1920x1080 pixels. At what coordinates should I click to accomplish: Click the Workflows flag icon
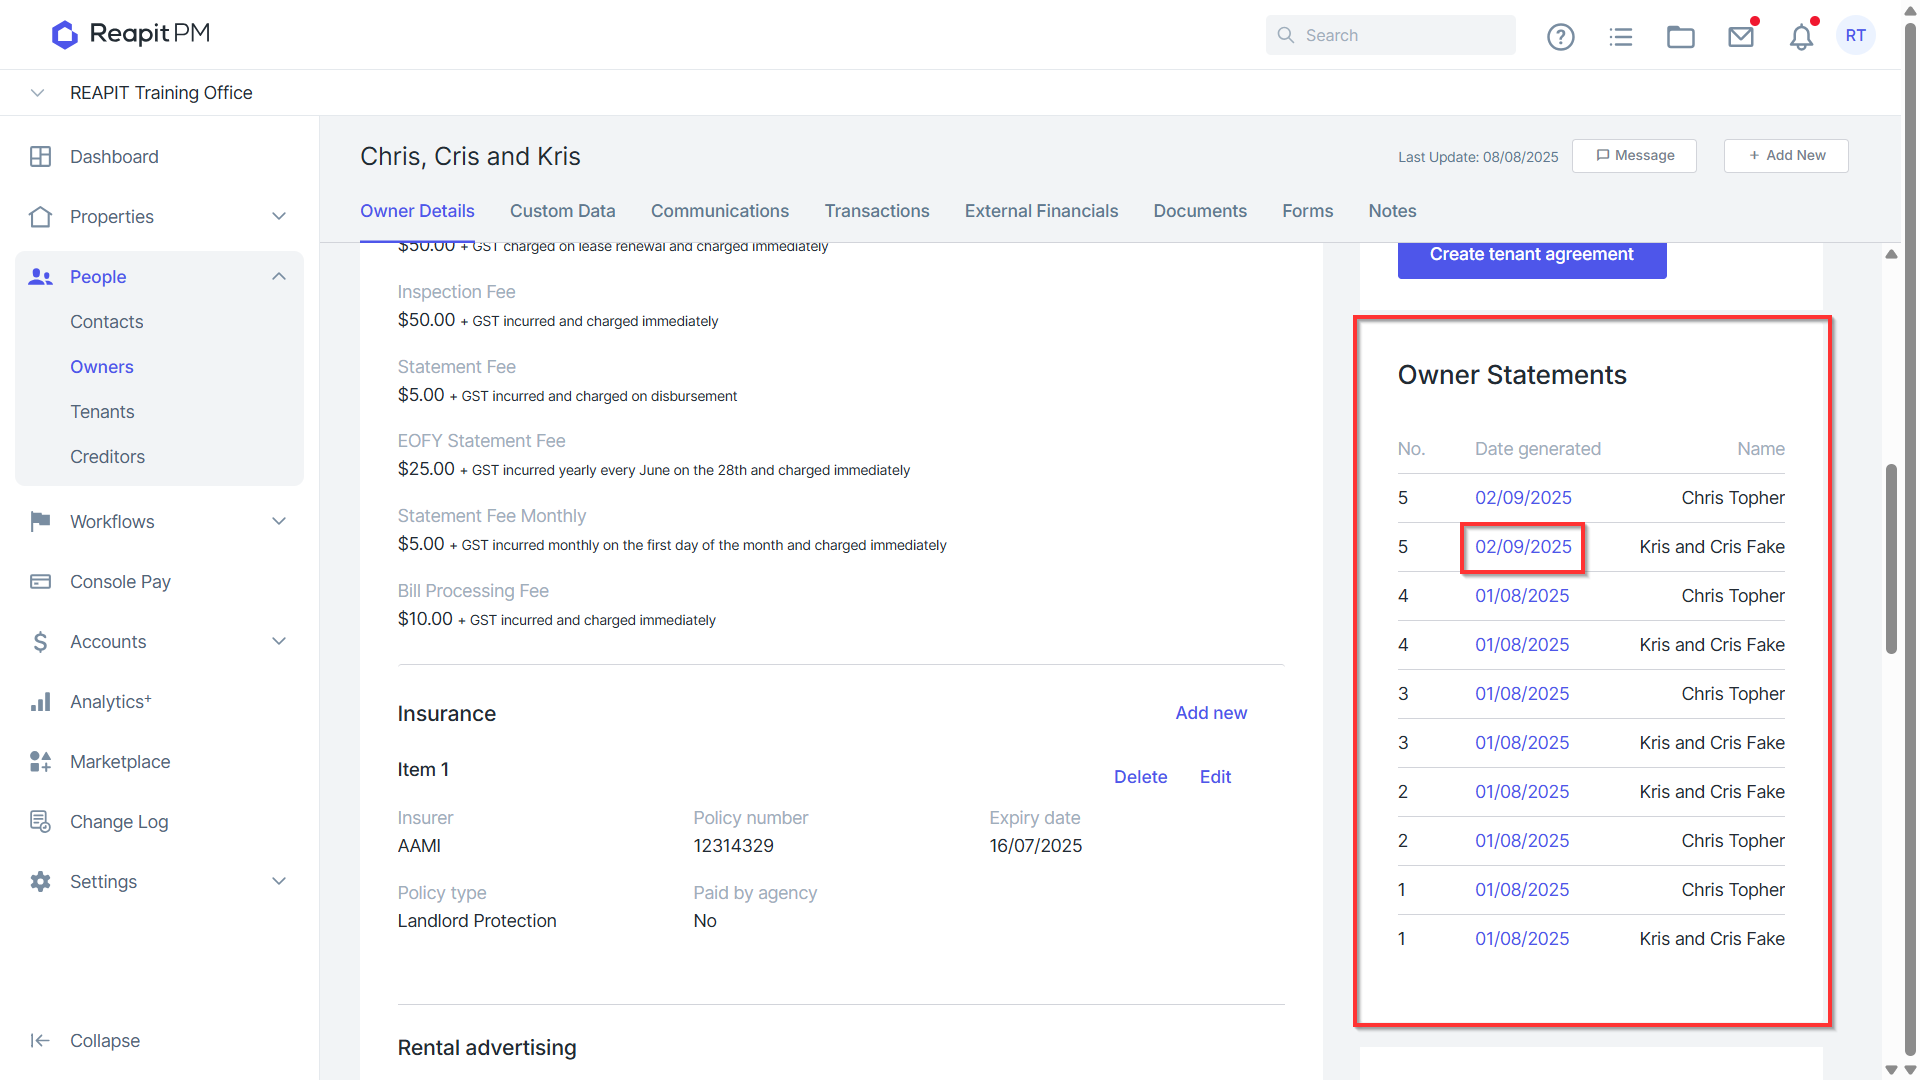pos(40,522)
